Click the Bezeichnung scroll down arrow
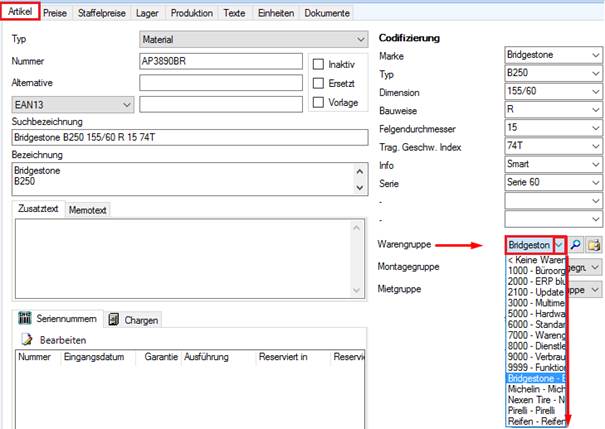 (360, 188)
